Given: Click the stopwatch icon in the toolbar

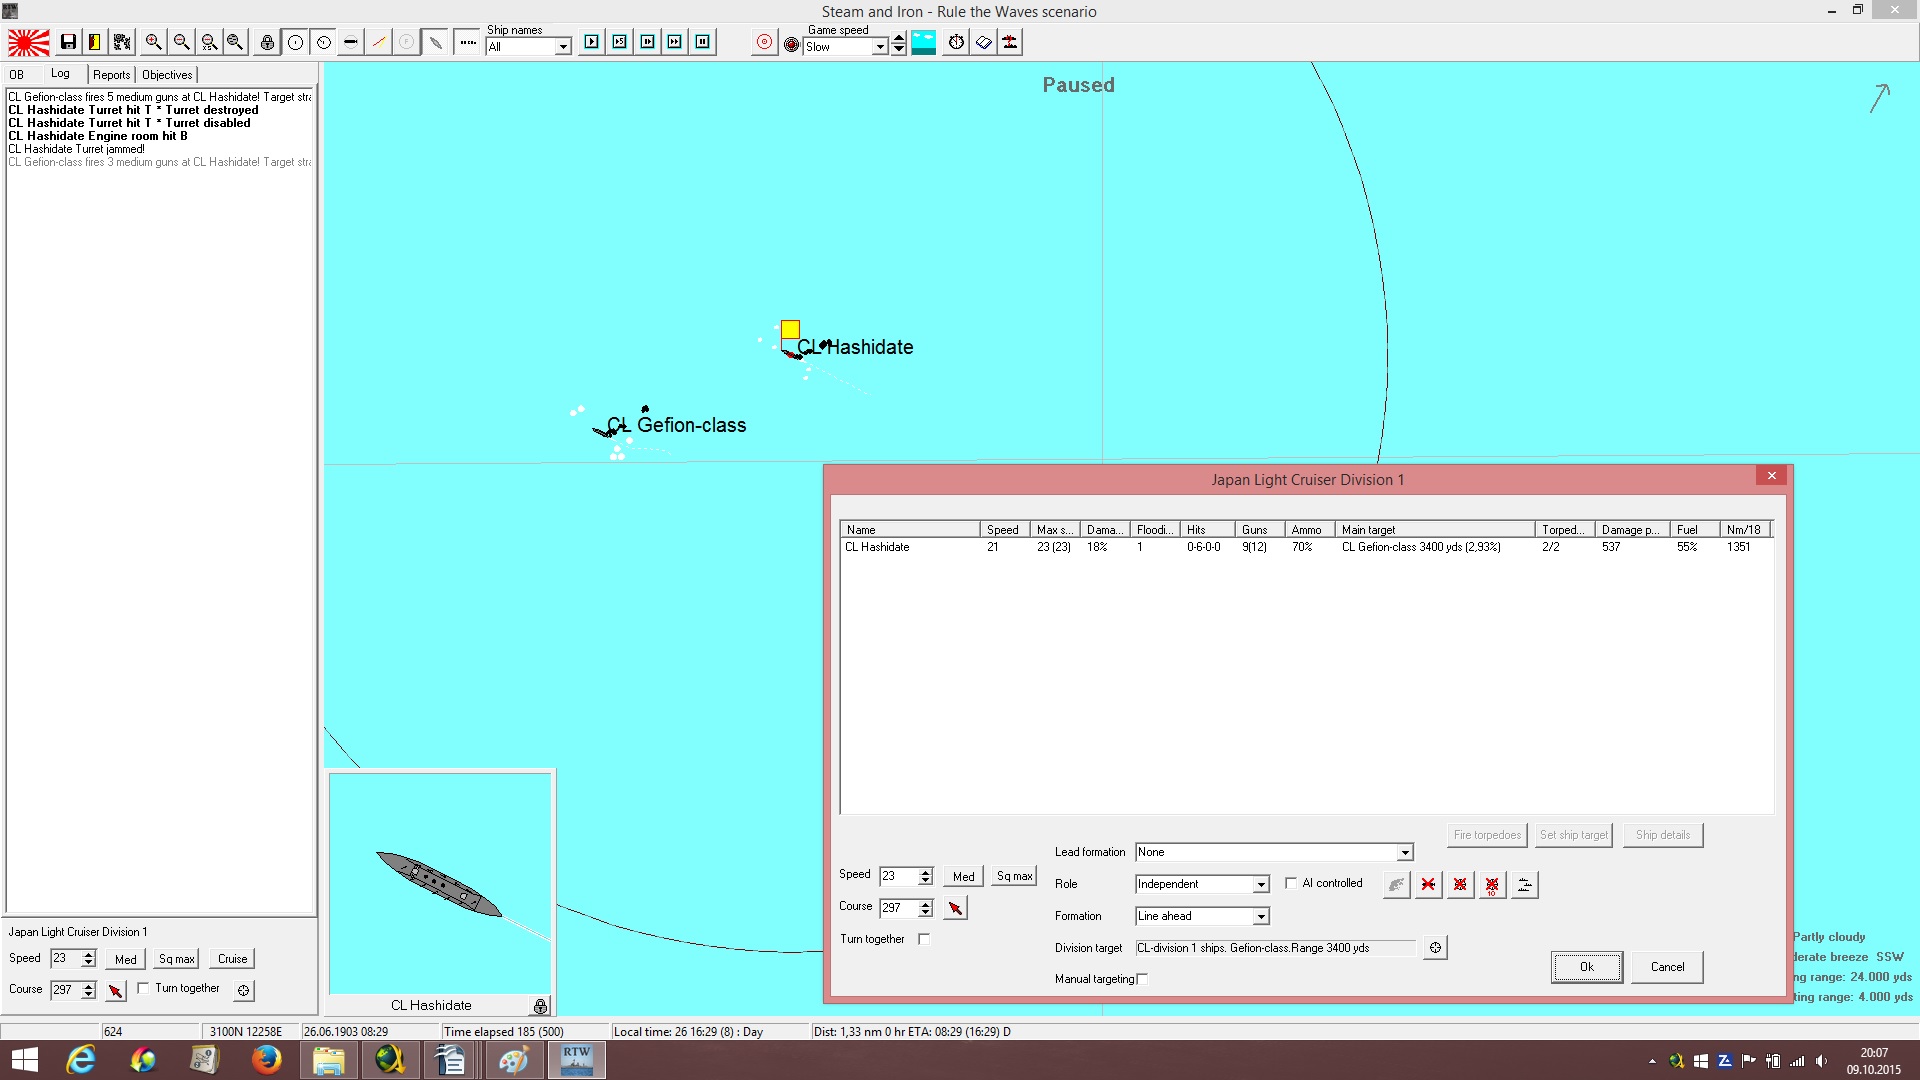Looking at the screenshot, I should pos(956,42).
